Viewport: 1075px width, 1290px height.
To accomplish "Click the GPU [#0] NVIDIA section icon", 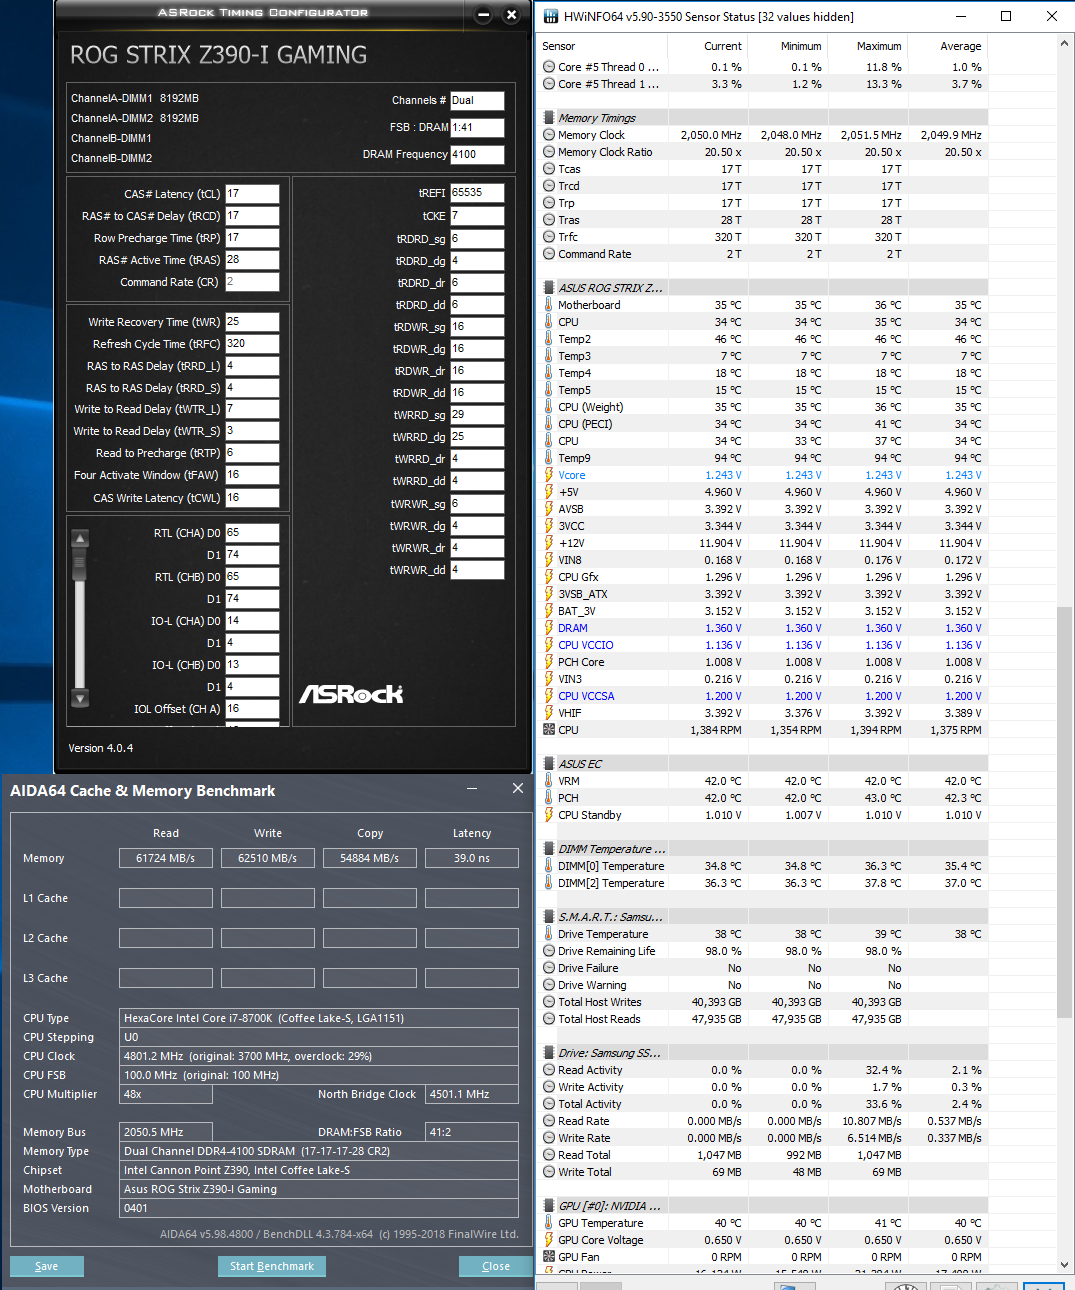I will 549,1206.
